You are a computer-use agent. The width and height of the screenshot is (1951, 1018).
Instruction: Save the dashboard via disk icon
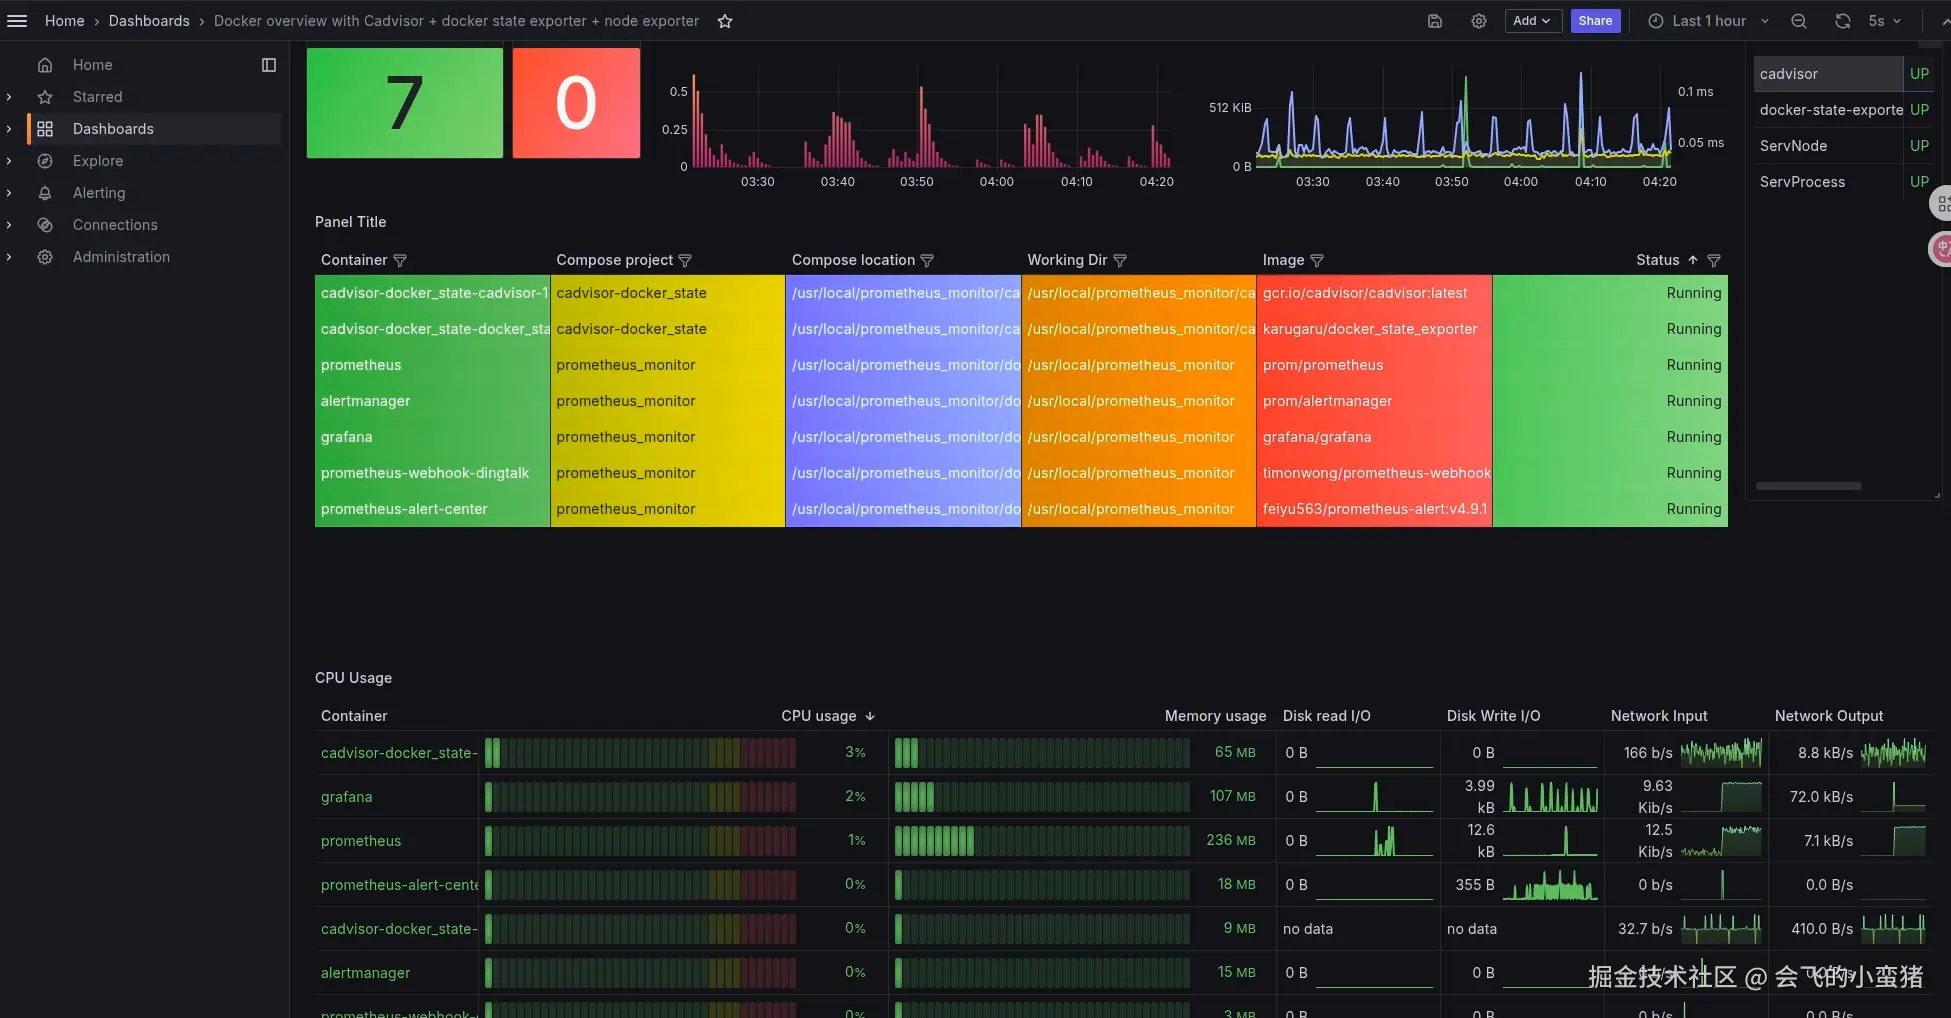1434,21
